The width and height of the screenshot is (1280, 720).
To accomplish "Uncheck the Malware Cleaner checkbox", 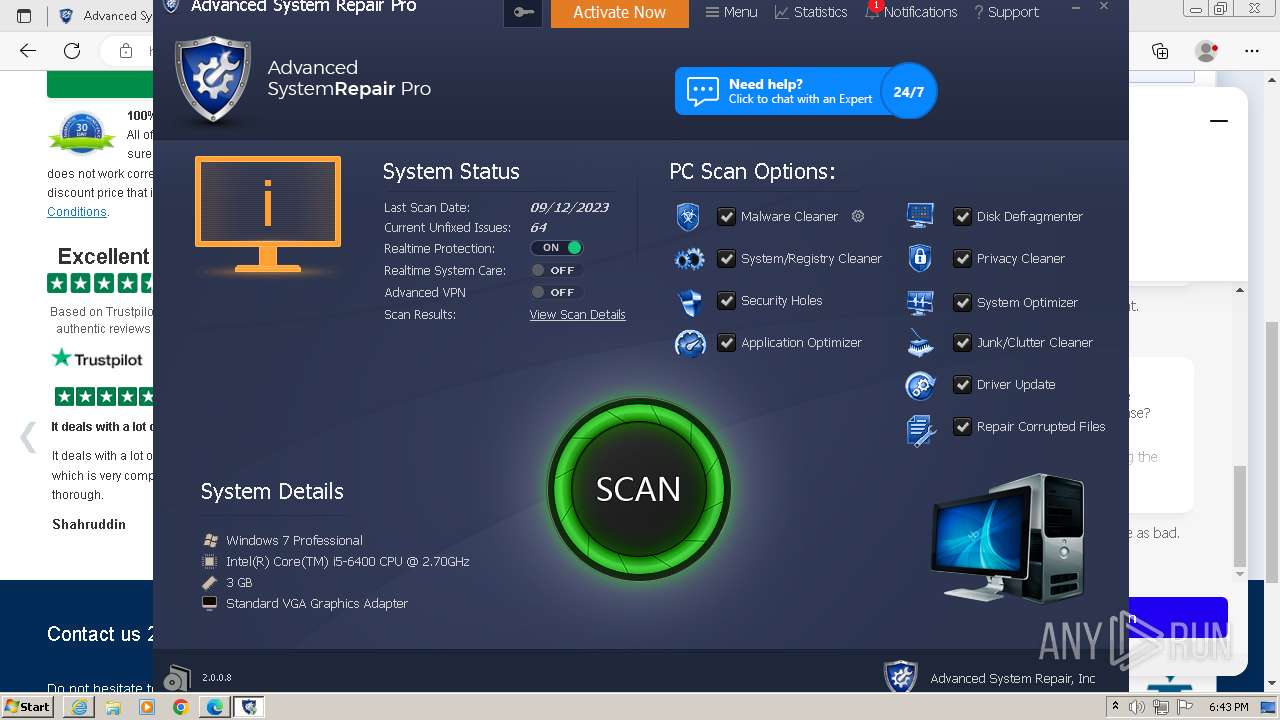I will tap(726, 216).
